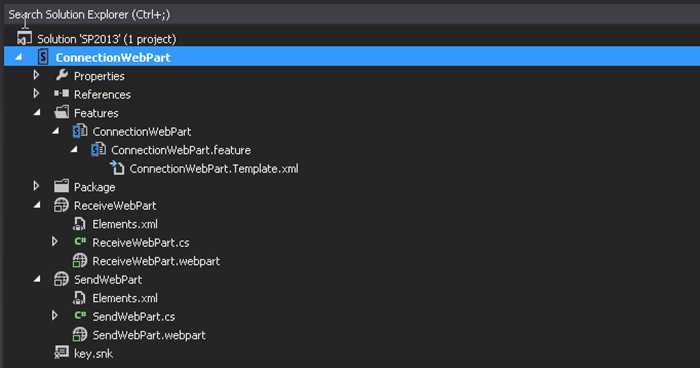The height and width of the screenshot is (368, 700).
Task: Click the key.snk certificate icon
Action: click(61, 352)
